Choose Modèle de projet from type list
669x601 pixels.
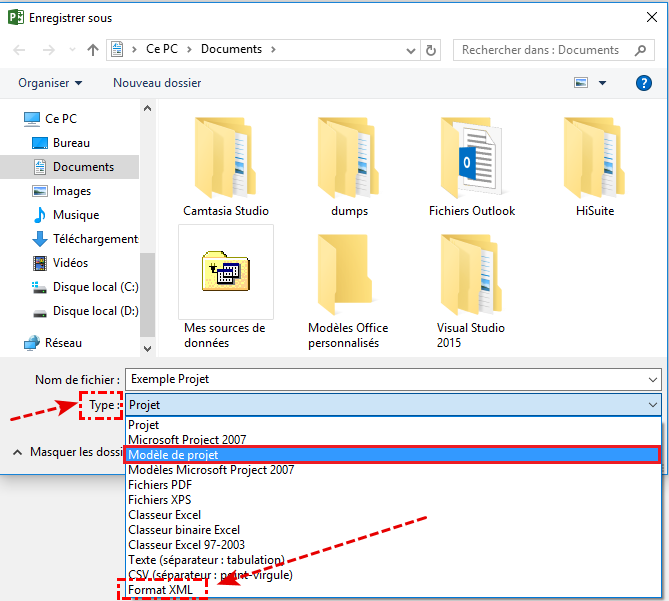coord(180,455)
